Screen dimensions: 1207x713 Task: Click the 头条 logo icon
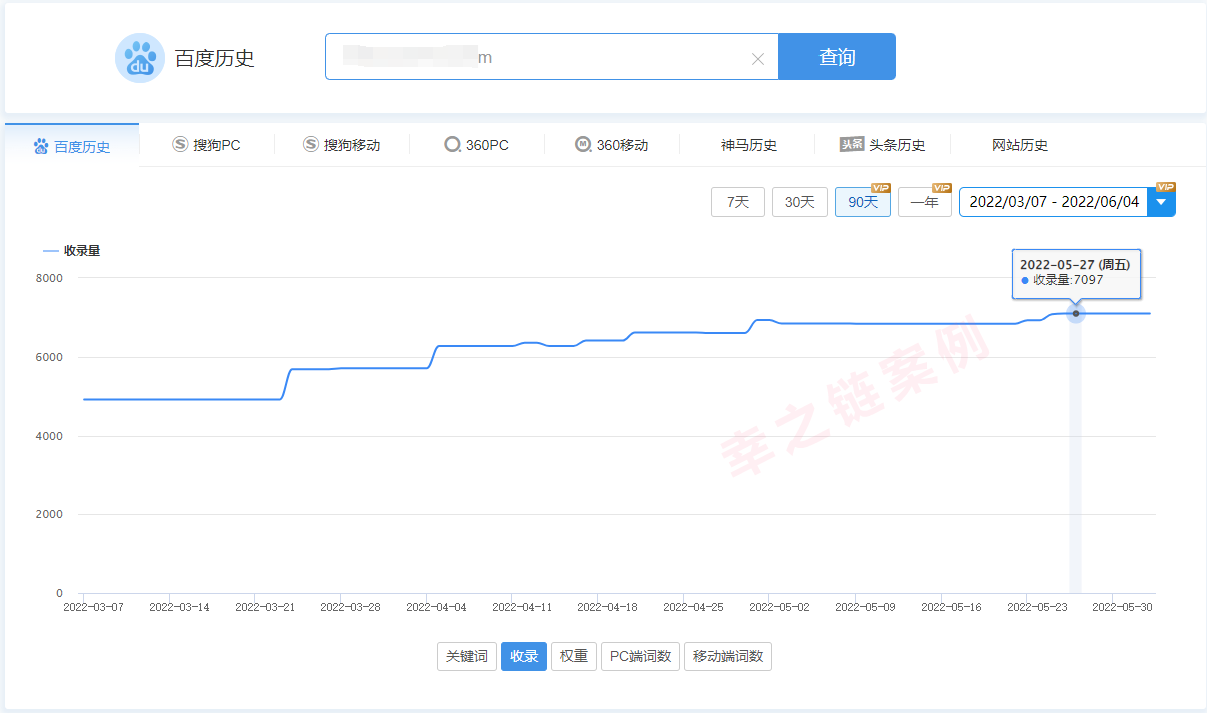[852, 145]
